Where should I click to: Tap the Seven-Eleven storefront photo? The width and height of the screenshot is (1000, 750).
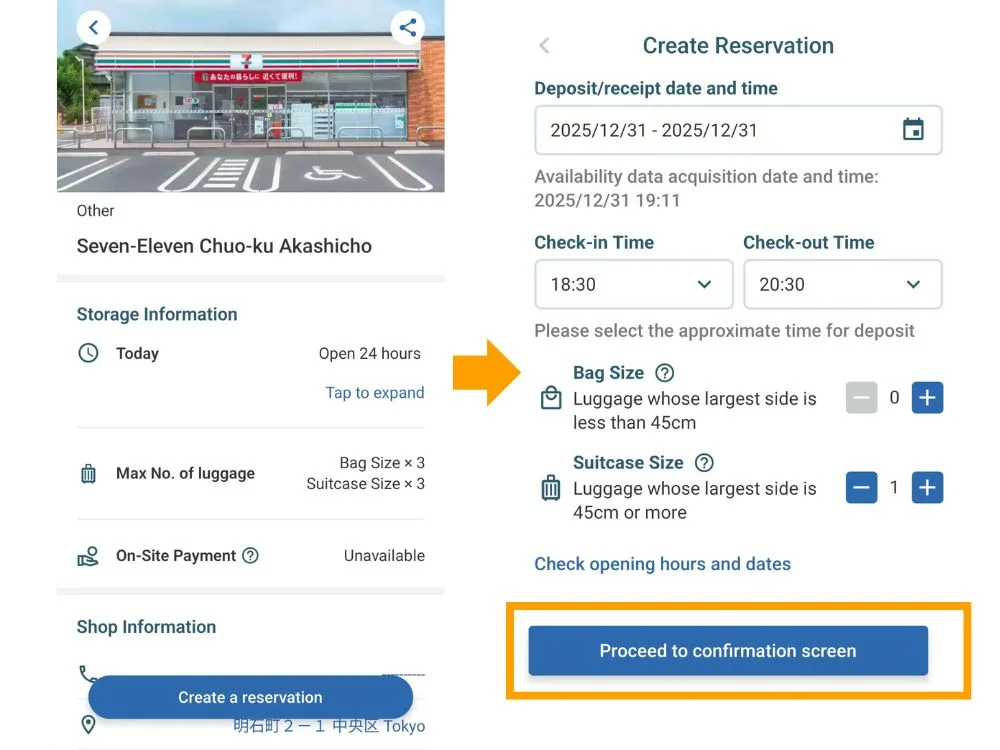coord(250,110)
